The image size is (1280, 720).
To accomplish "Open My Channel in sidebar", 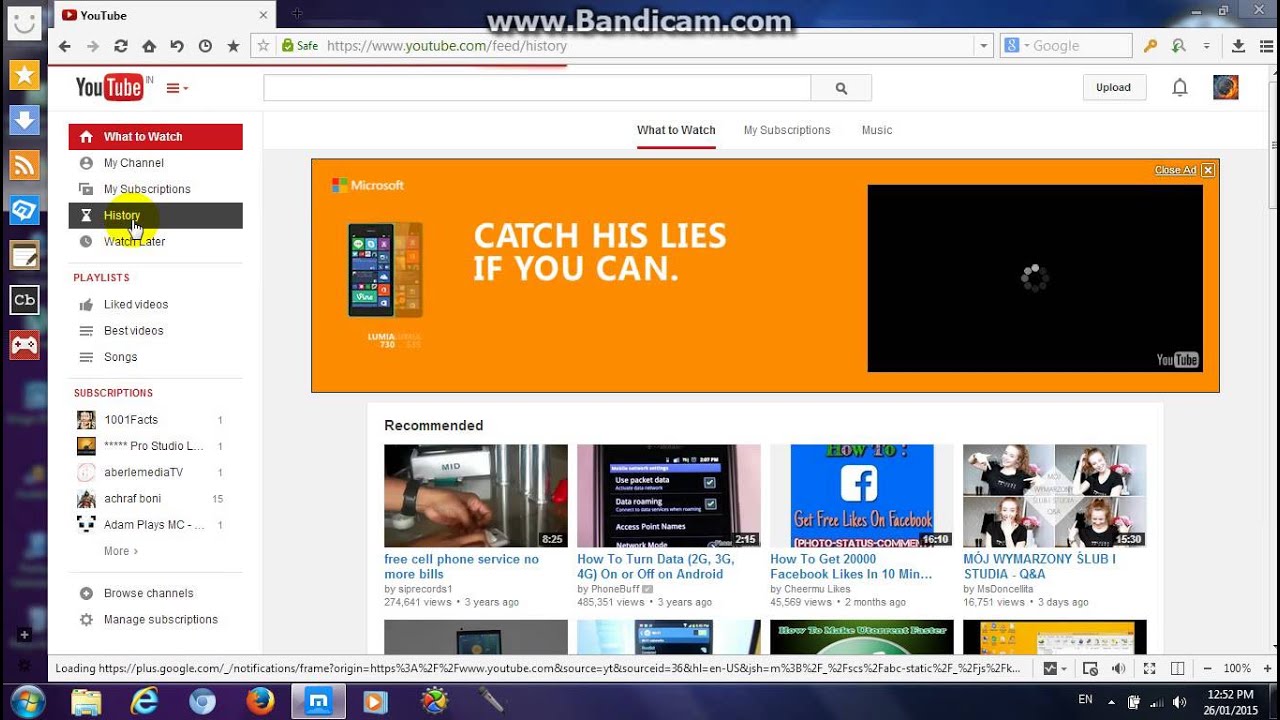I will point(155,163).
